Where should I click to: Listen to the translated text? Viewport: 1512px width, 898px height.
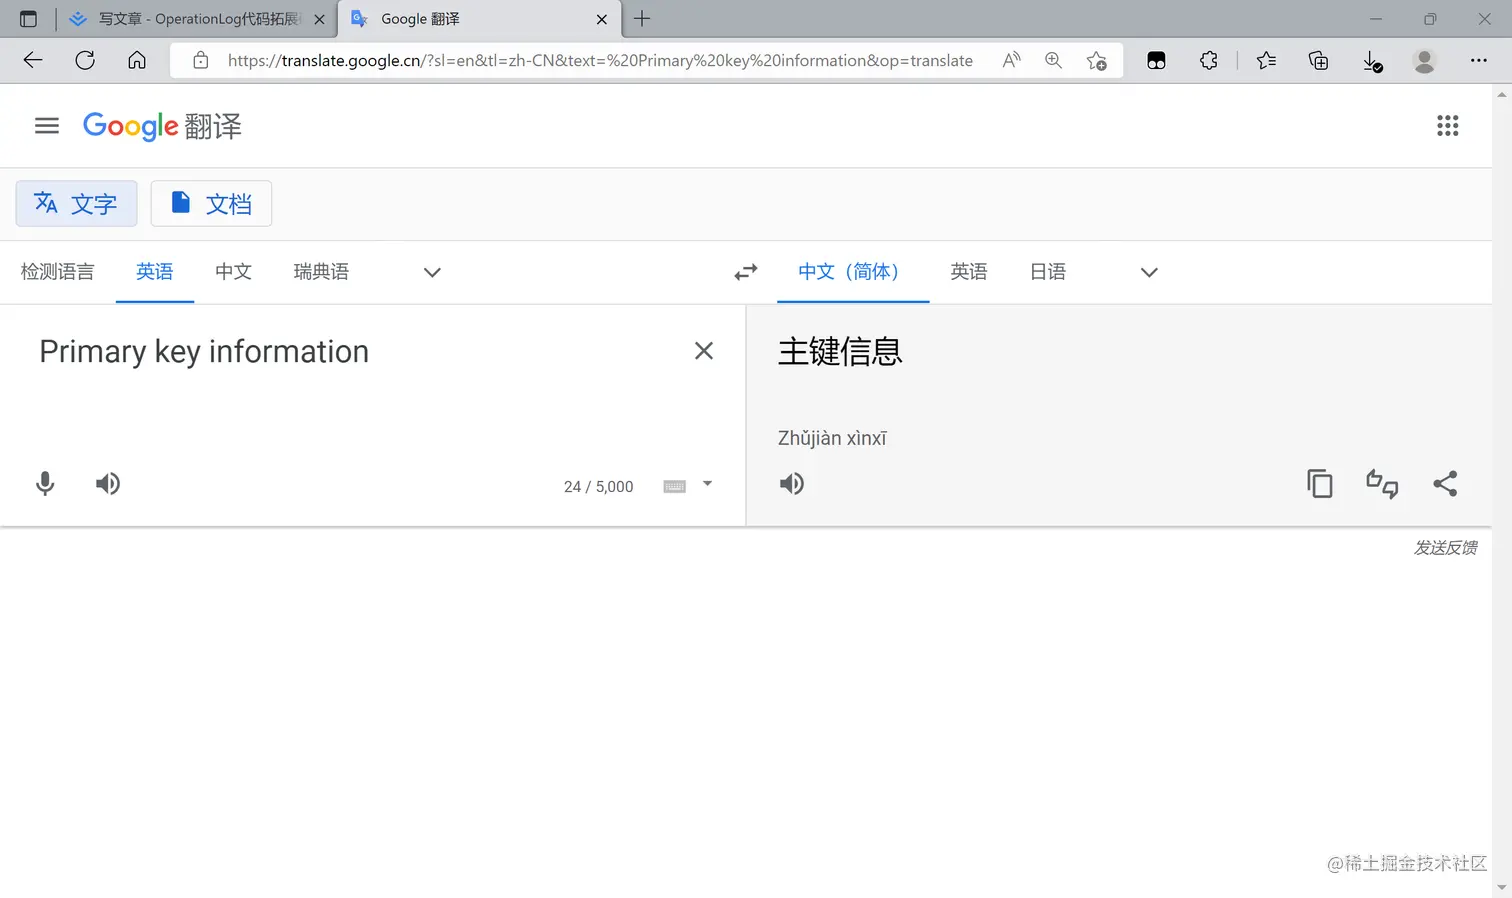[792, 484]
